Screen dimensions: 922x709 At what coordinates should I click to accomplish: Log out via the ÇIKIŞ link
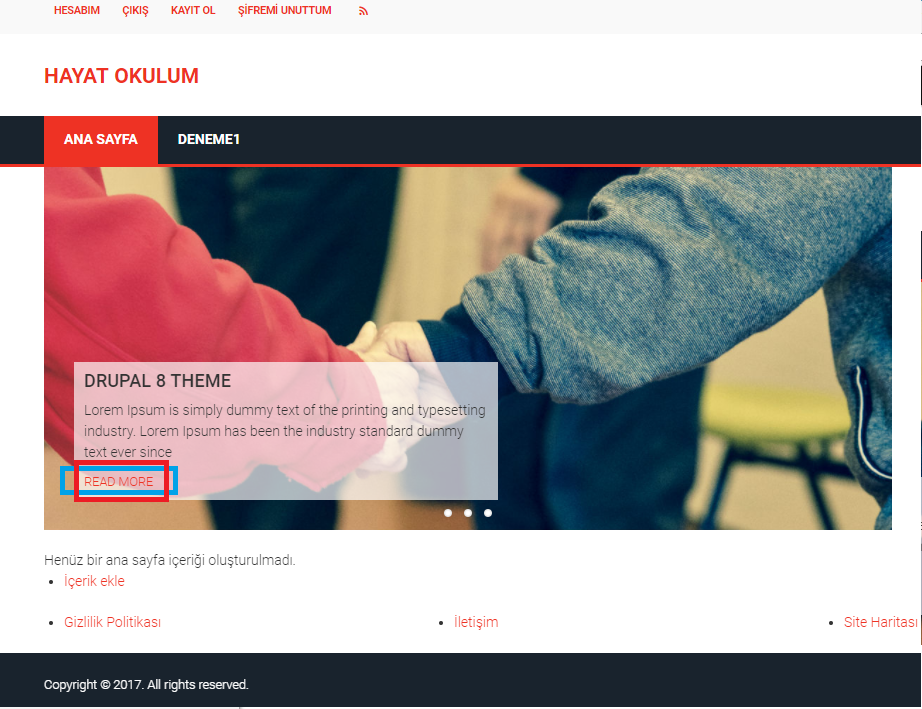pos(135,11)
